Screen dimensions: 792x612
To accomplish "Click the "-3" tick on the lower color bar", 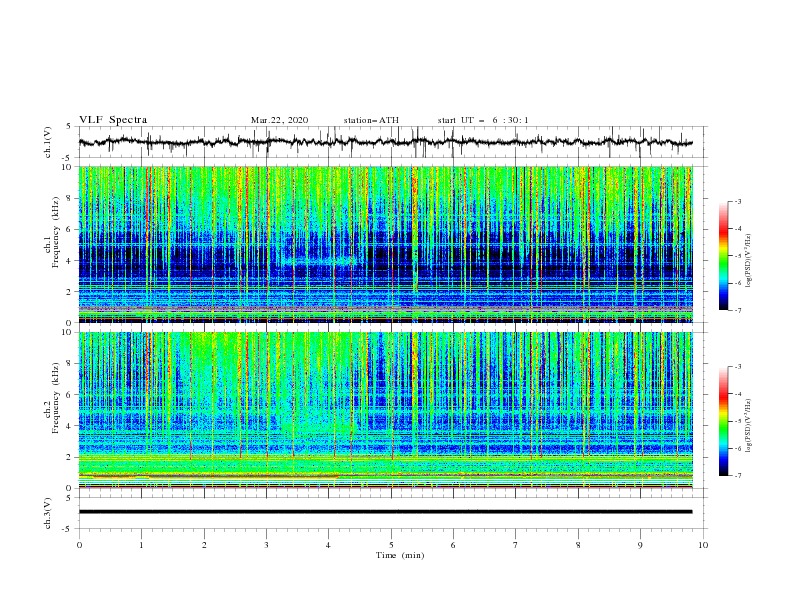I will point(737,367).
